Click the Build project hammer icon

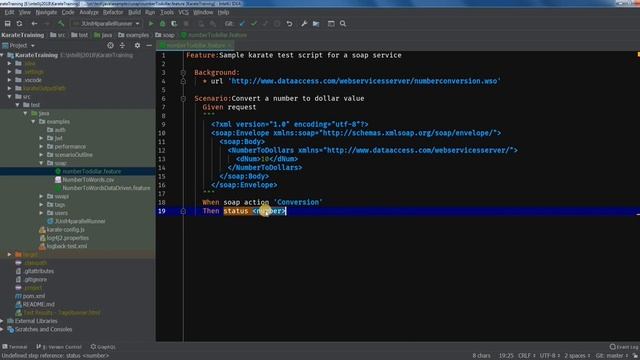point(61,24)
